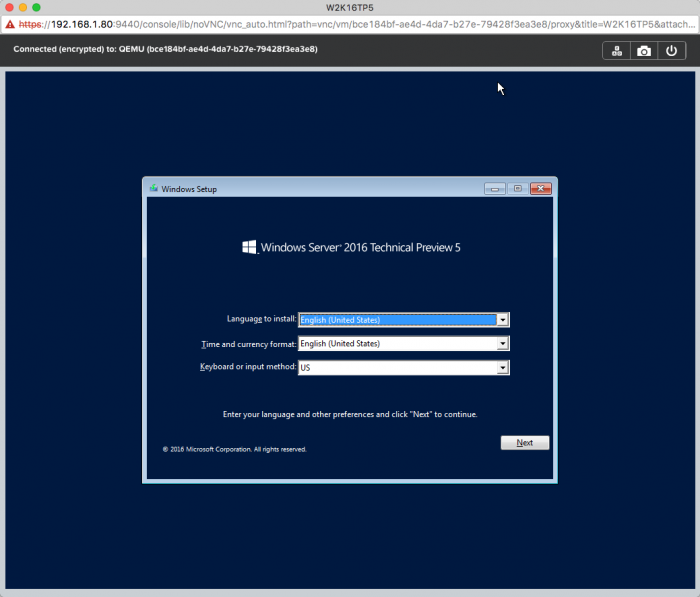
Task: Select the Time and currency format field
Action: pos(404,343)
